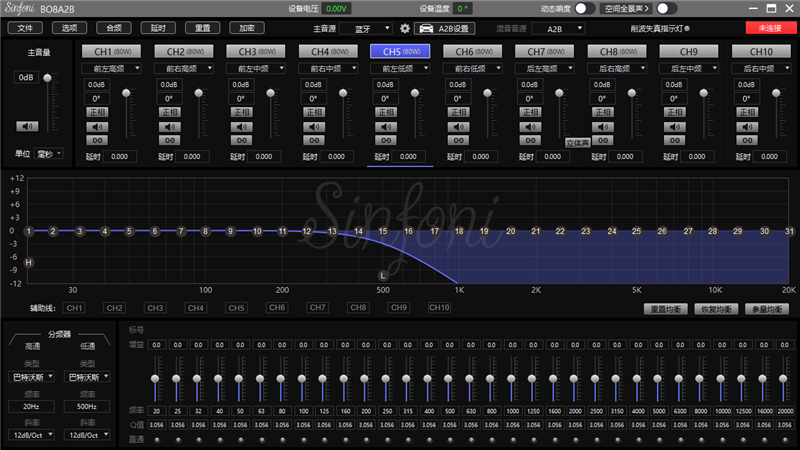Open the 文件 menu
This screenshot has height=450, width=800.
[26, 28]
